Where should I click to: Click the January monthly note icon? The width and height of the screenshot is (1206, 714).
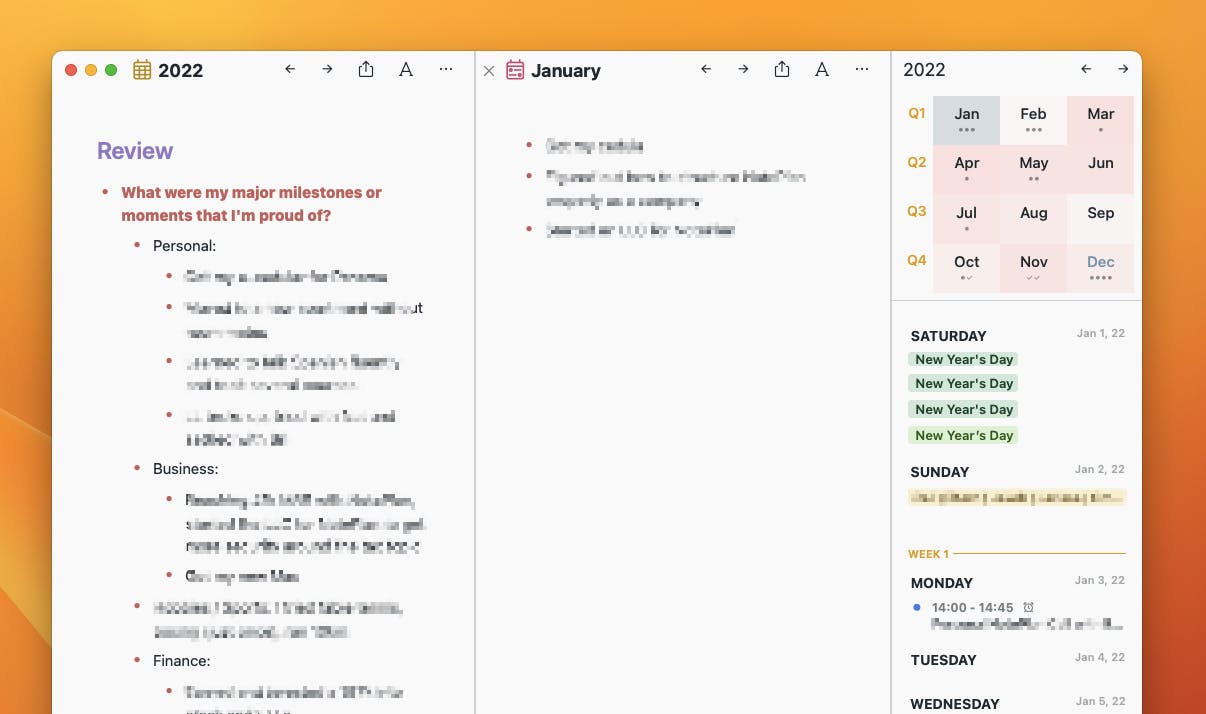pyautogui.click(x=515, y=70)
